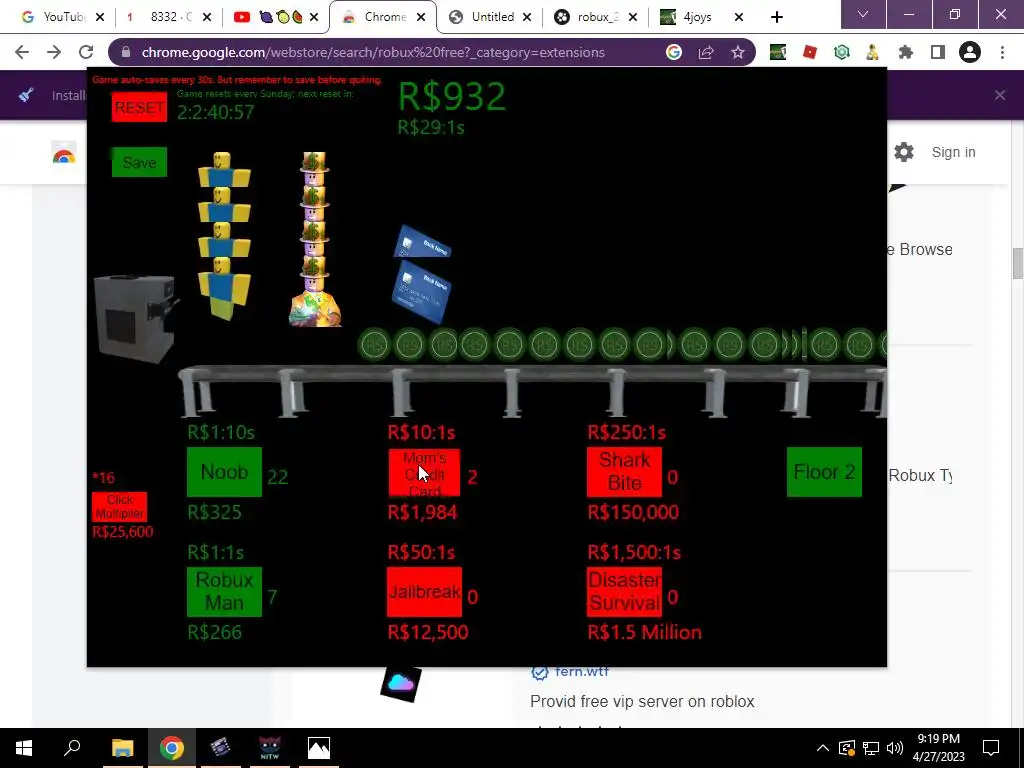Screen dimensions: 1024x768
Task: Click the Google icon in address bar
Action: [674, 52]
